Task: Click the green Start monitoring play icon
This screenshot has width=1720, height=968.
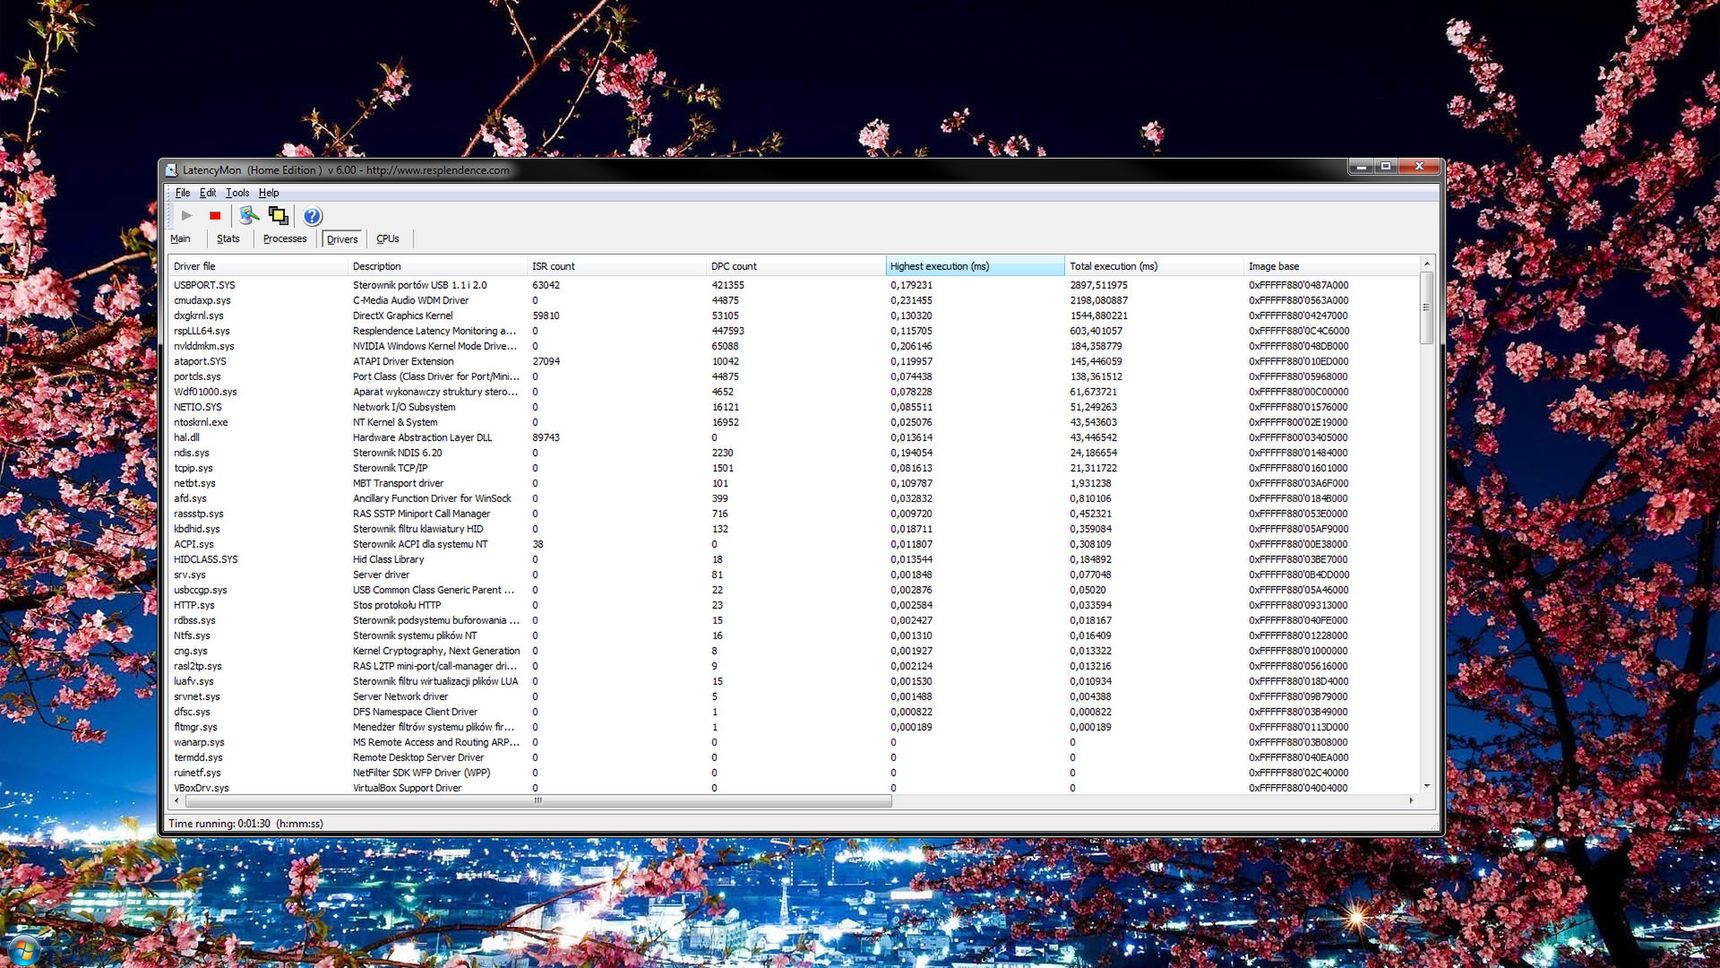Action: click(x=187, y=215)
